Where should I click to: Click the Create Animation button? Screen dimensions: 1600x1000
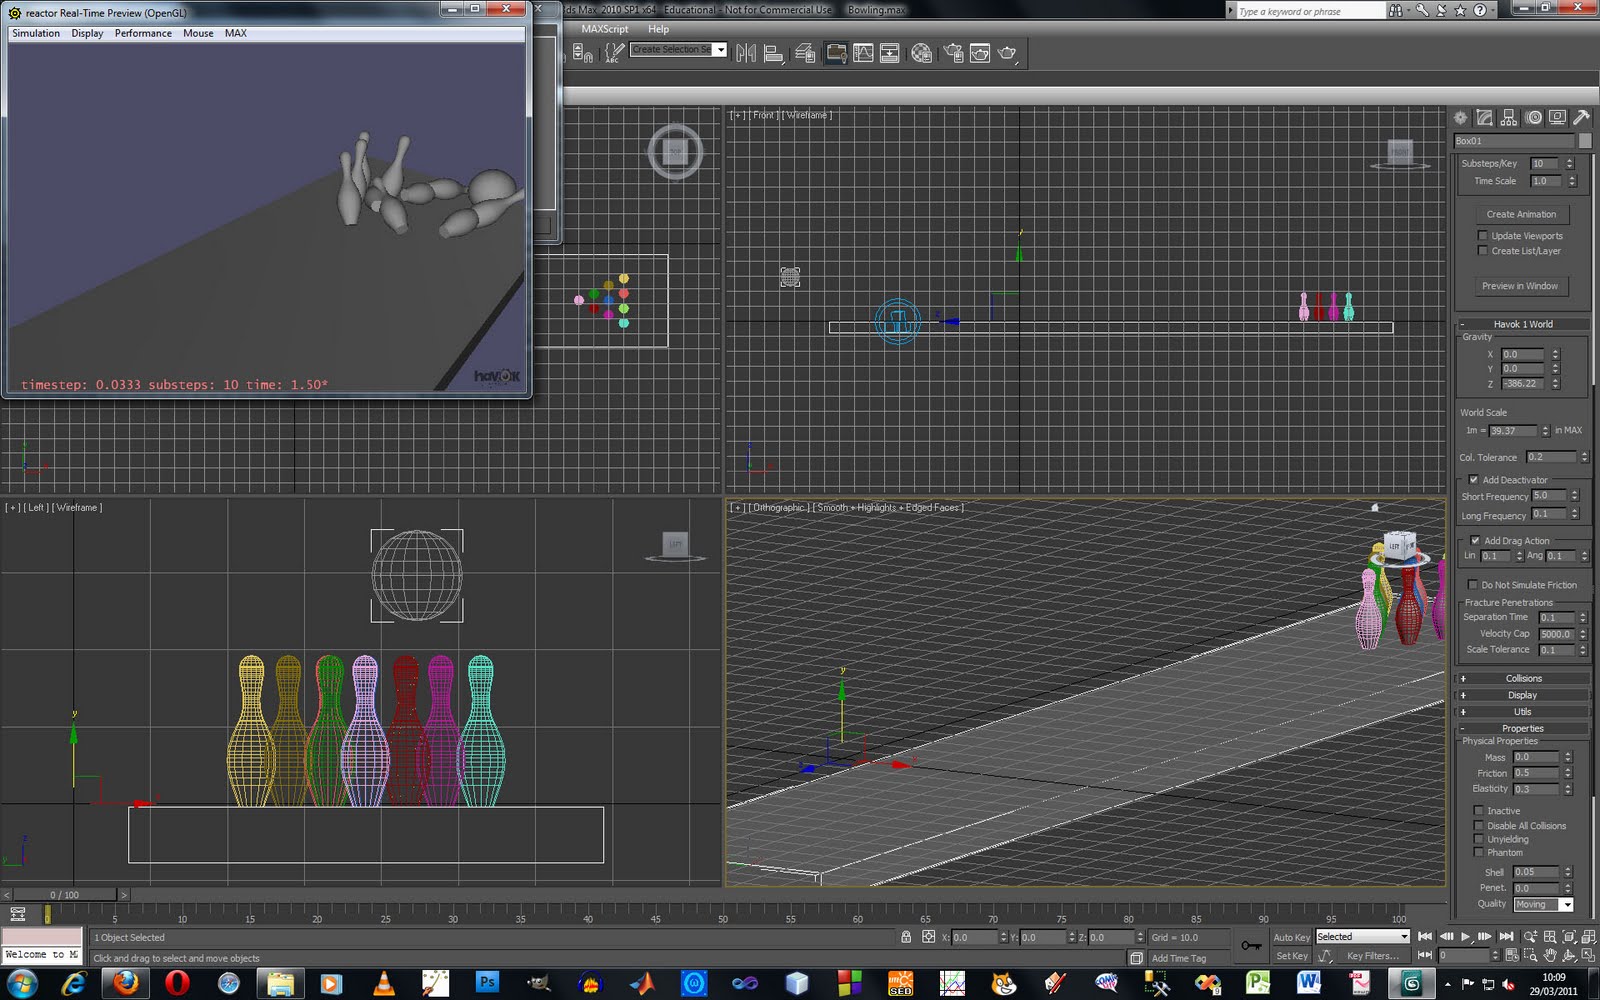1521,214
